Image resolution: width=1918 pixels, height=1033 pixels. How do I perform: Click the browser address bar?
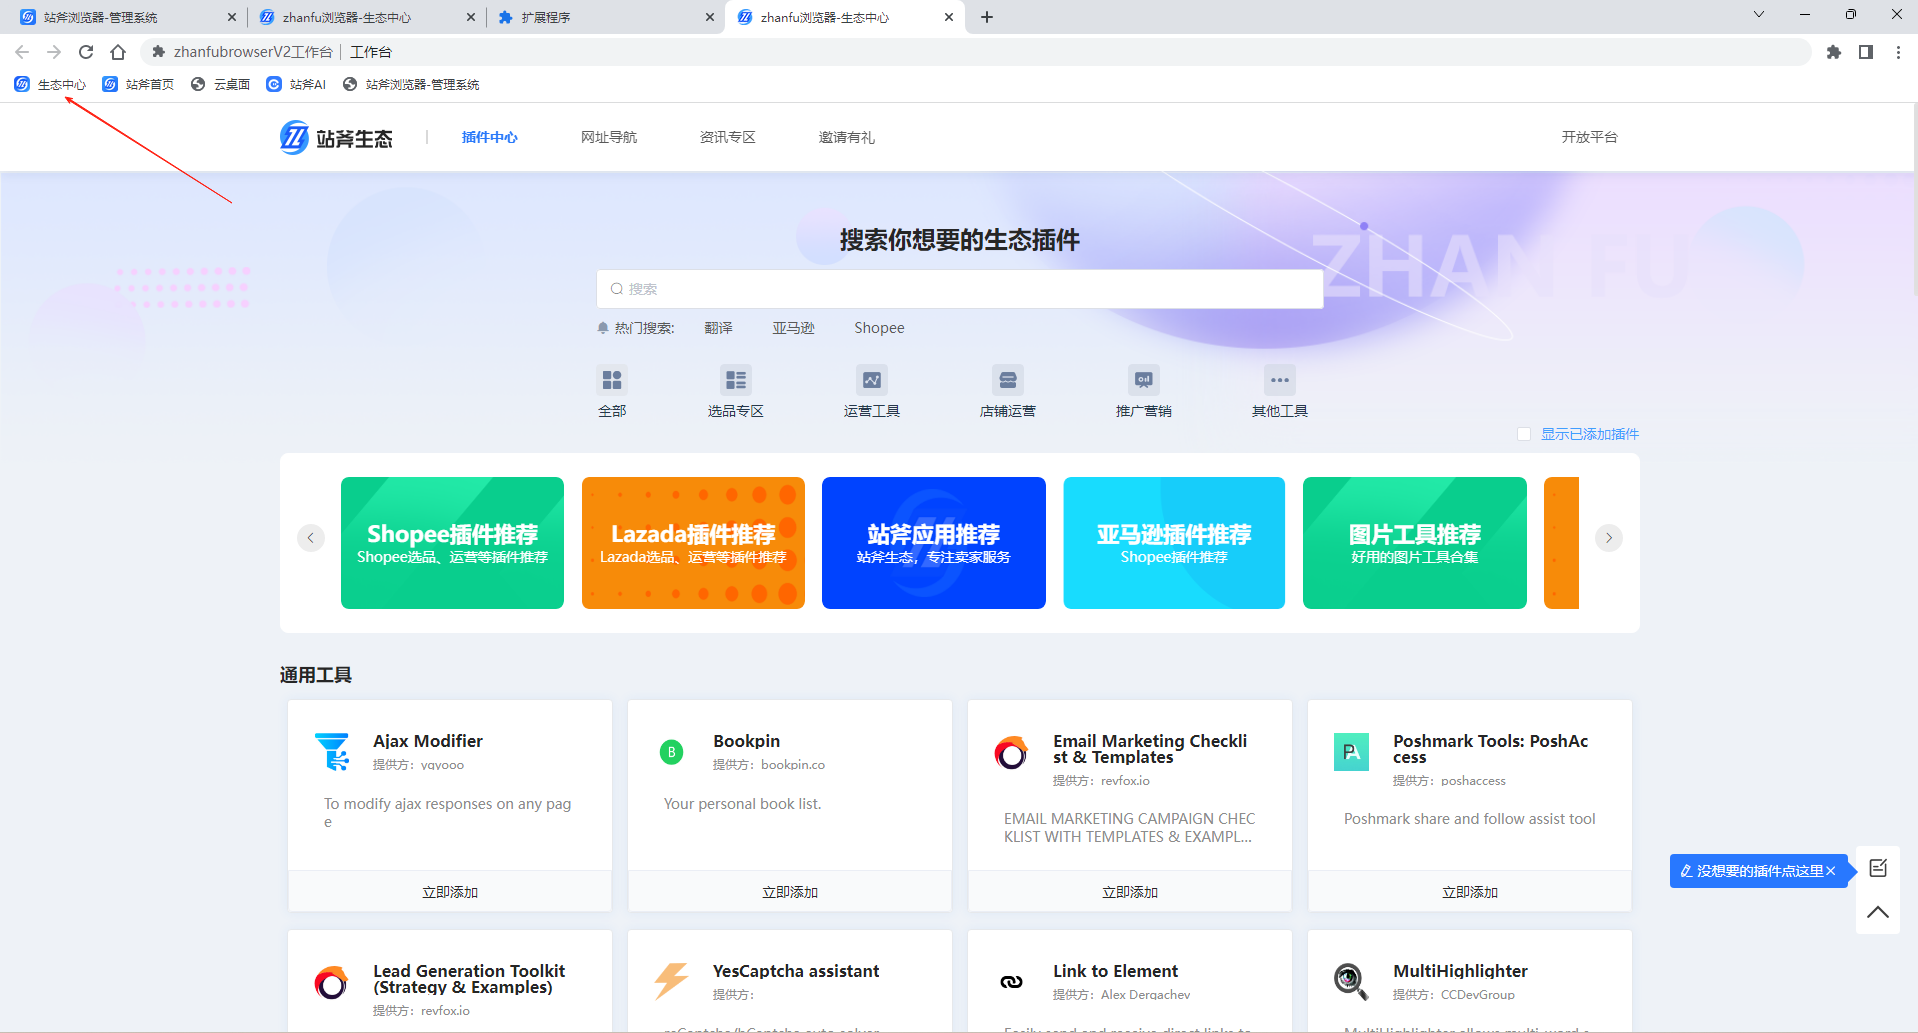click(x=975, y=52)
